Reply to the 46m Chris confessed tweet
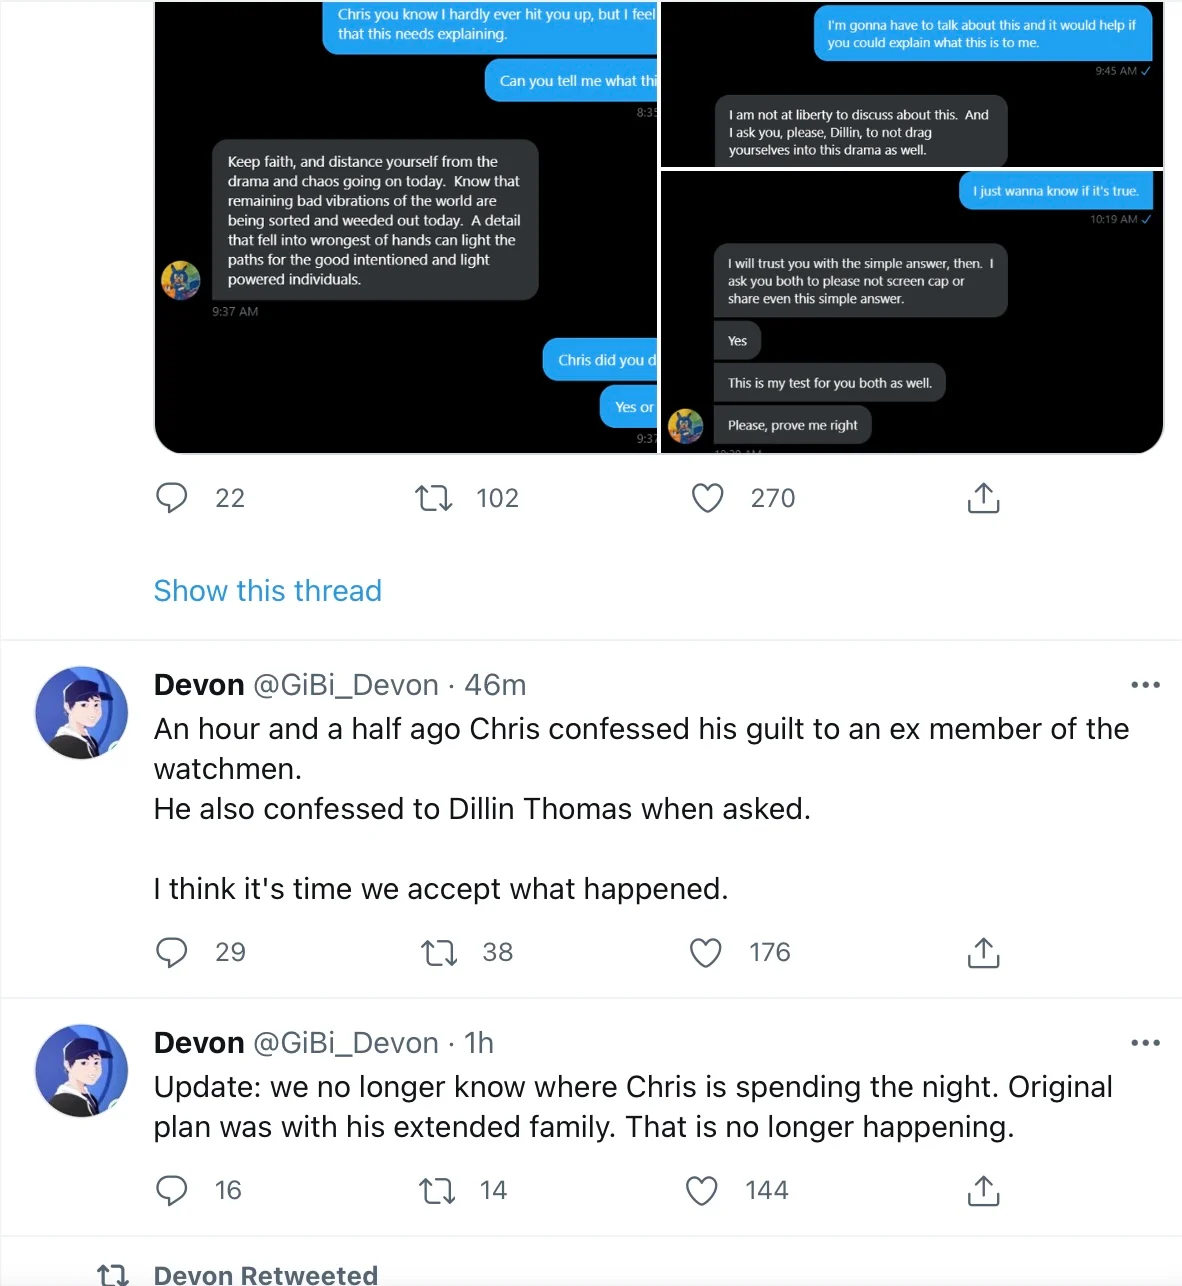Image resolution: width=1182 pixels, height=1286 pixels. [x=172, y=952]
